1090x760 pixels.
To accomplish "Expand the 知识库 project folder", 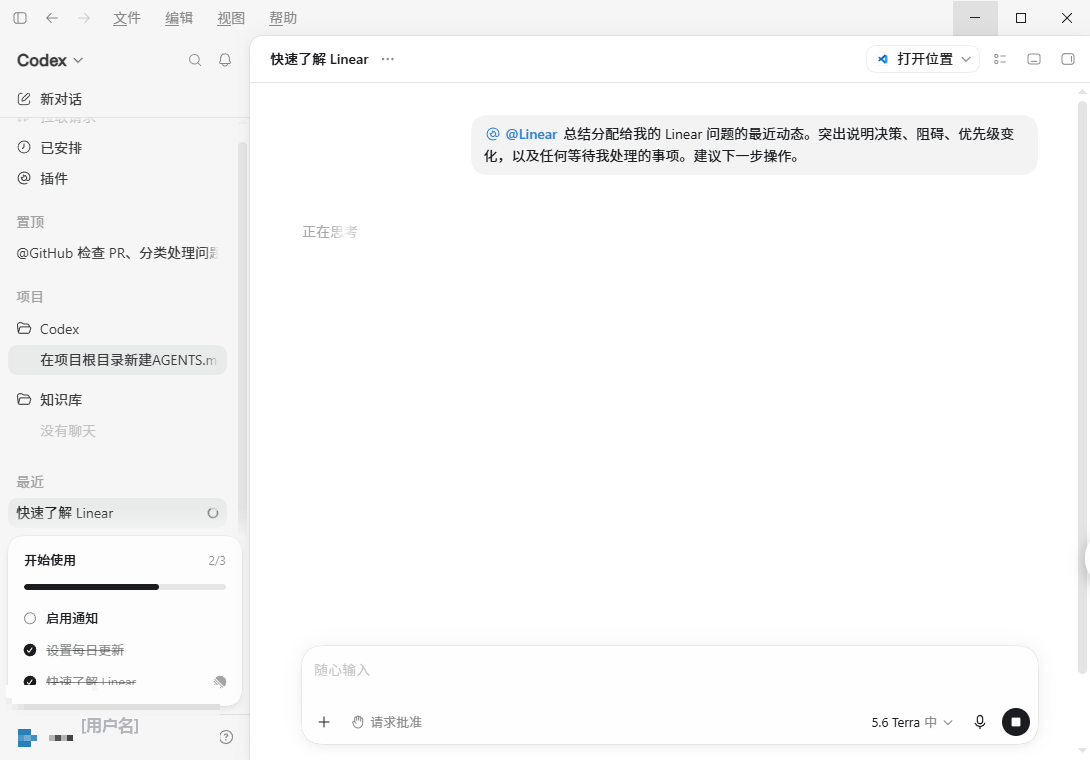I will [x=118, y=400].
